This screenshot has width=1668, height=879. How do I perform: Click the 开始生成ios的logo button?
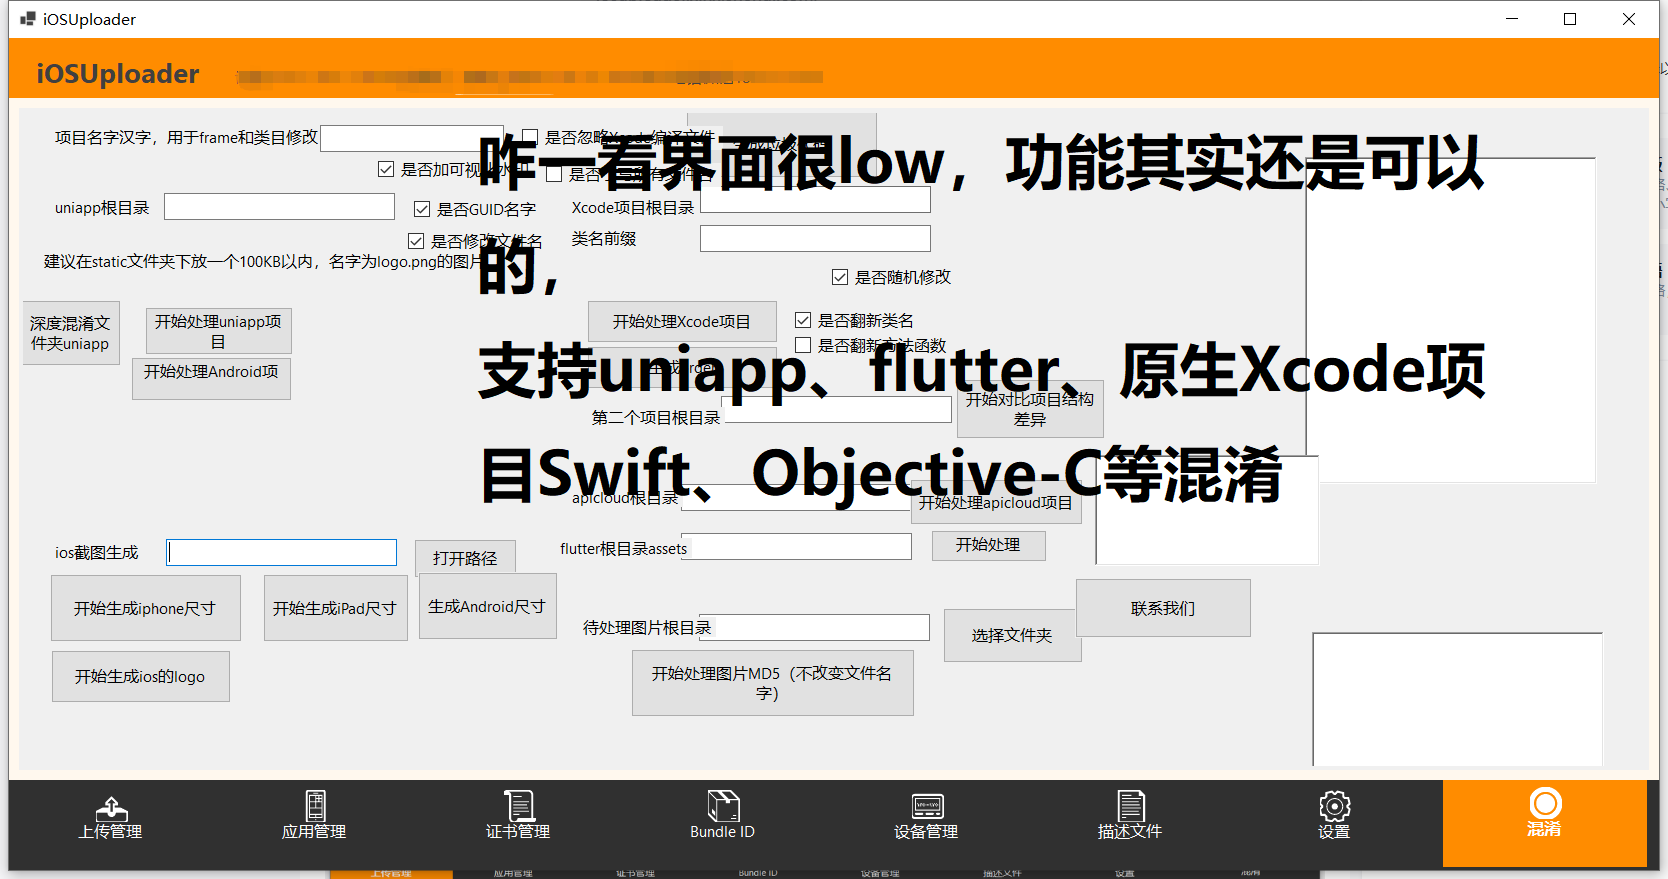click(x=140, y=677)
